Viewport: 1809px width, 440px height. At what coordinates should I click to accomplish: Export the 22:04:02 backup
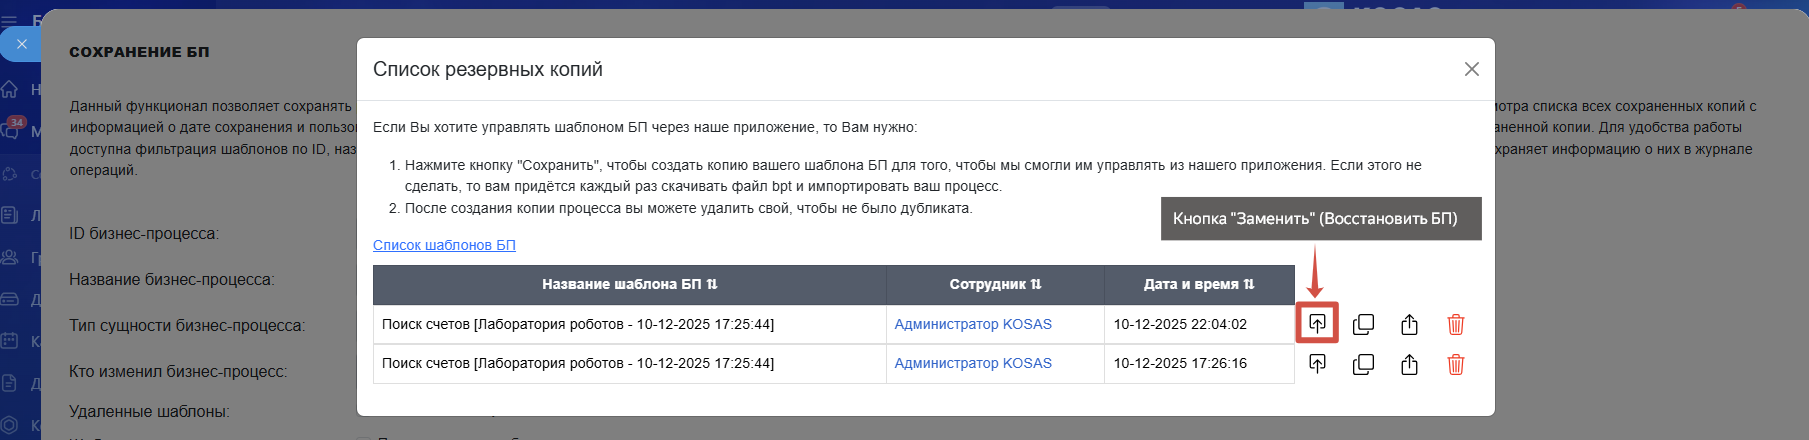pyautogui.click(x=1409, y=324)
